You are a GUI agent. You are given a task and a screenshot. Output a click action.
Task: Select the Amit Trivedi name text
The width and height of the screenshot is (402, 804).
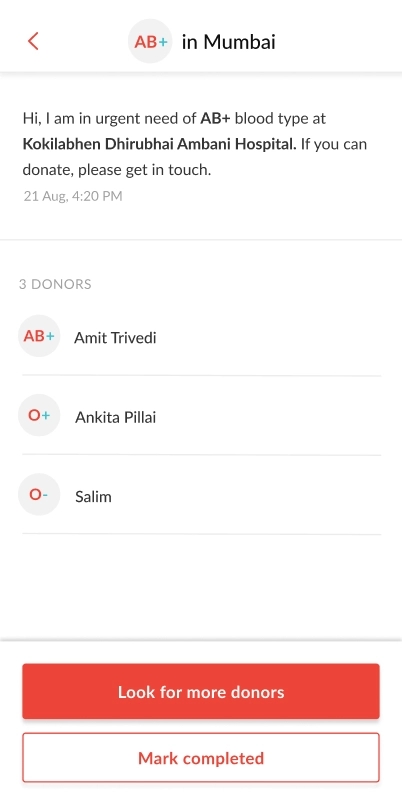[x=115, y=338]
